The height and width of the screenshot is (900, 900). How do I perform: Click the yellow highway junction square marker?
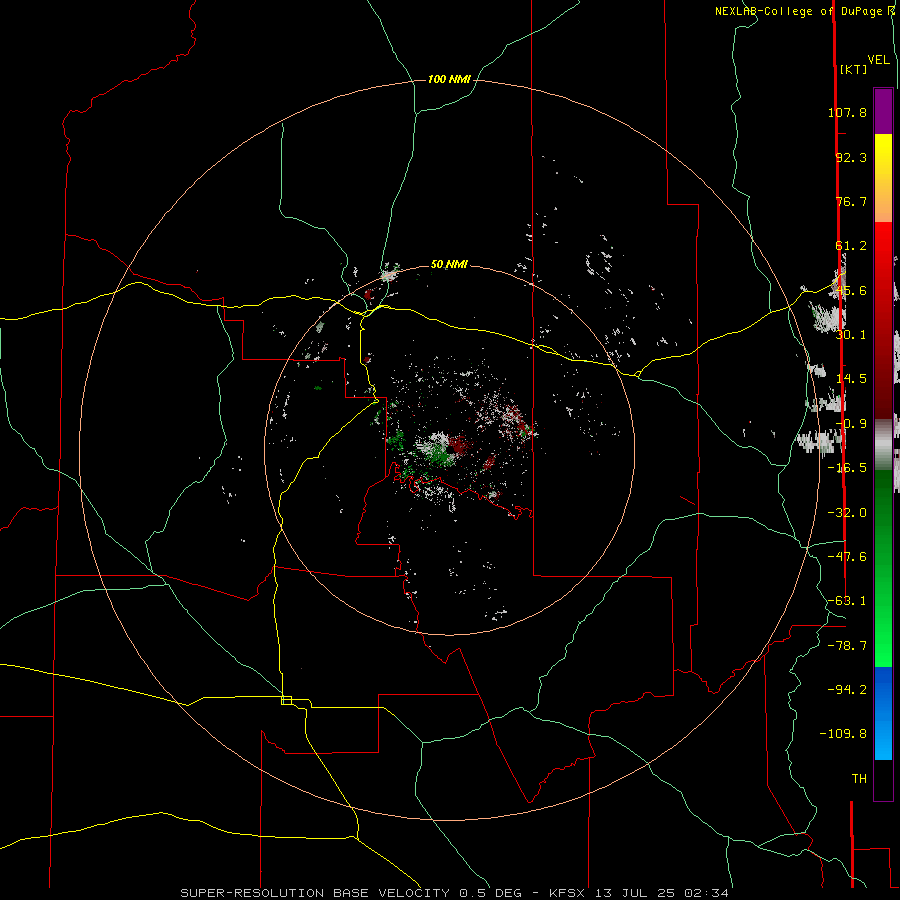pyautogui.click(x=286, y=700)
